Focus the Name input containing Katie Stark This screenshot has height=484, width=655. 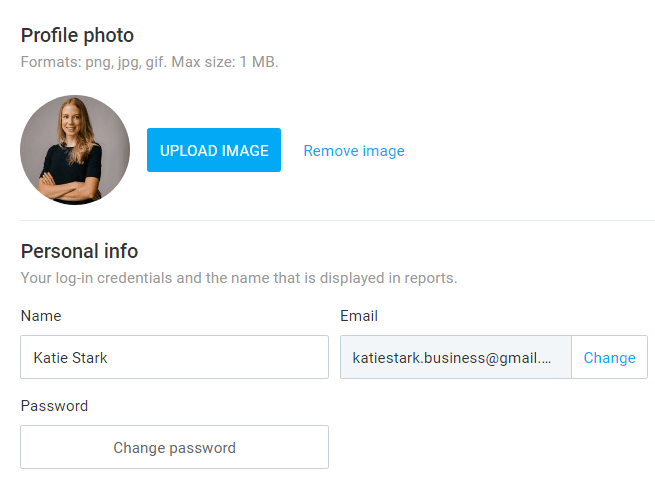[x=175, y=357]
